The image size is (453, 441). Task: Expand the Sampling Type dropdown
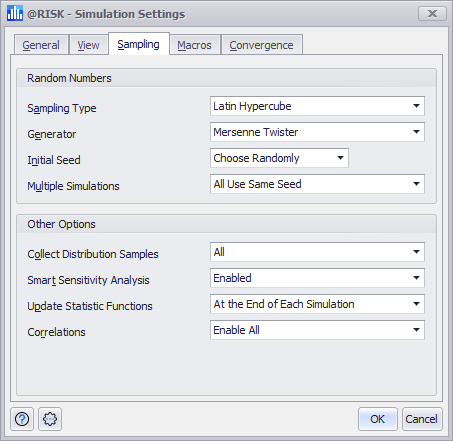pyautogui.click(x=317, y=106)
